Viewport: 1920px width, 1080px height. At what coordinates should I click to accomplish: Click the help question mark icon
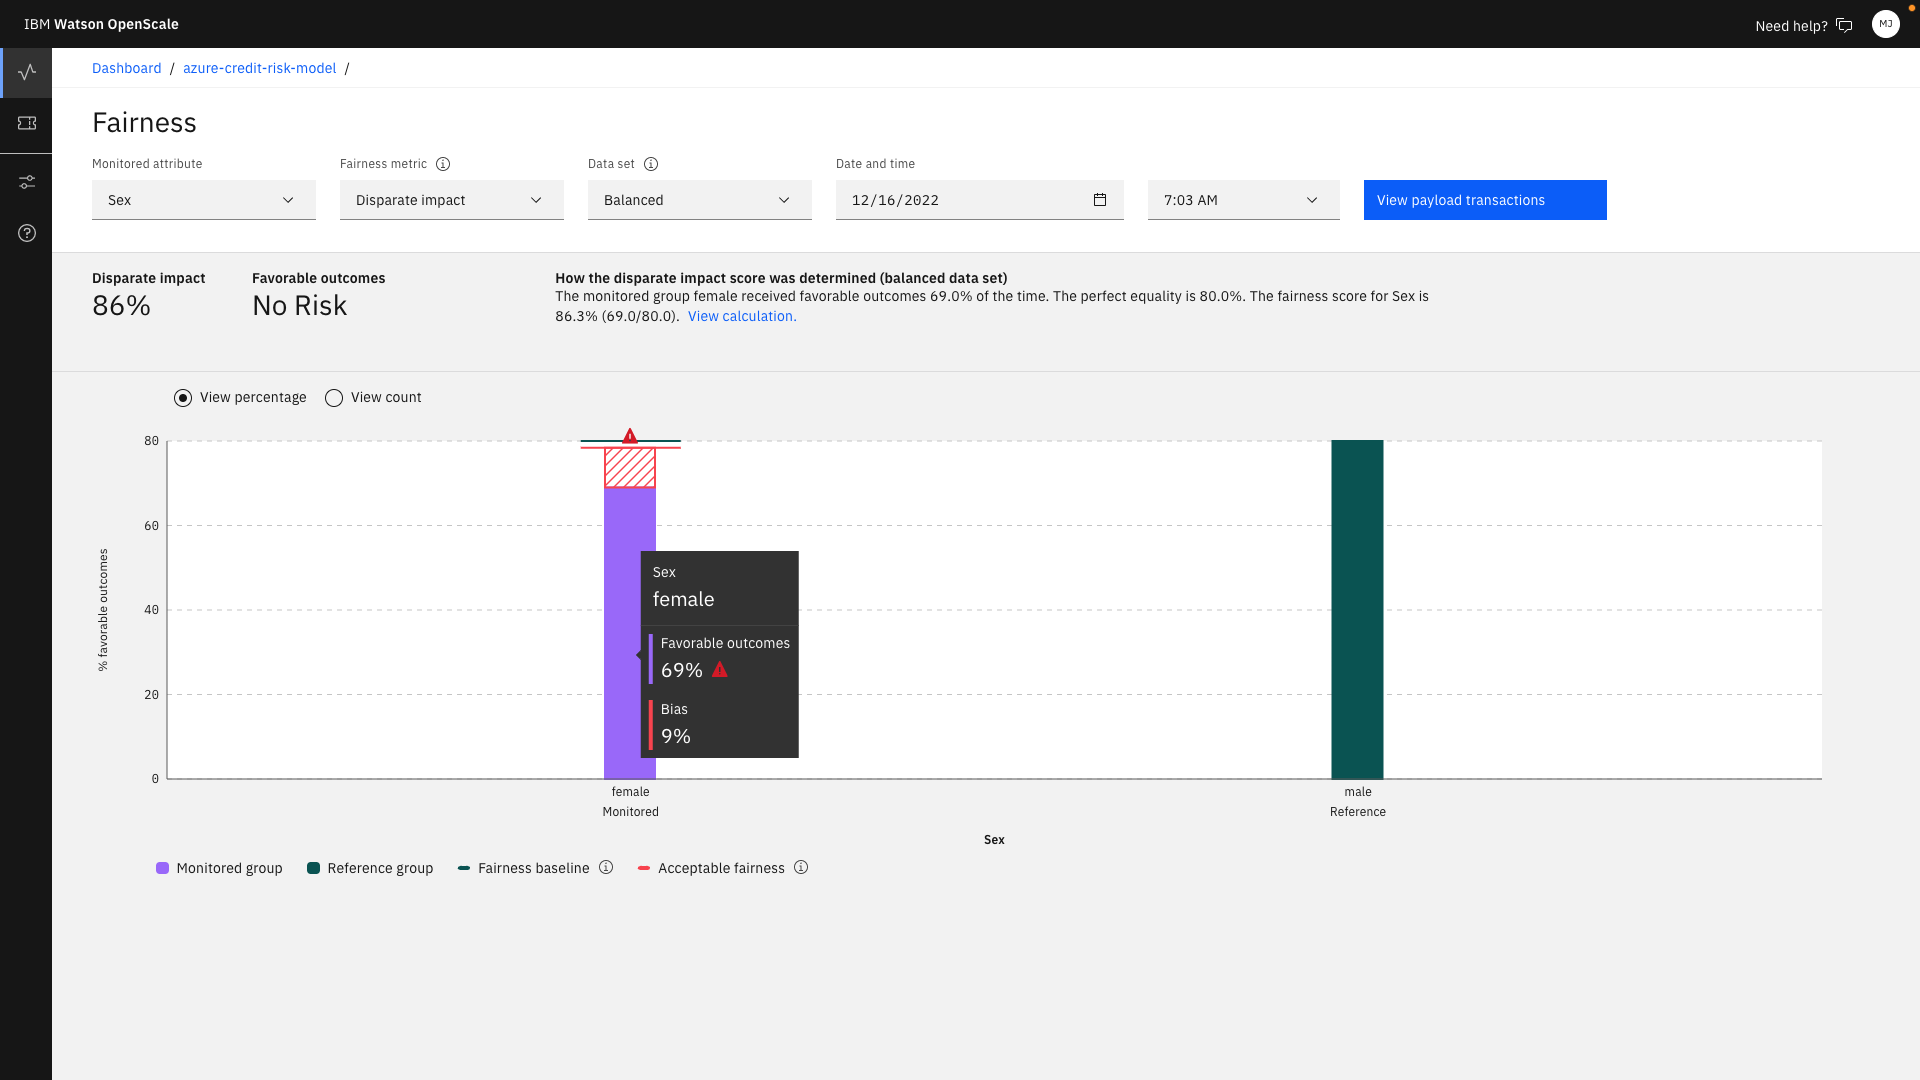point(26,233)
